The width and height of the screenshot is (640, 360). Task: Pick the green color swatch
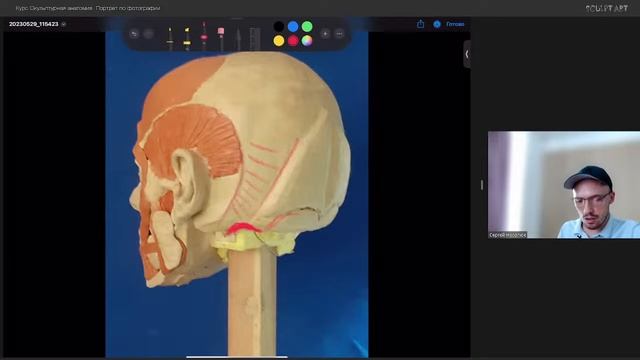click(307, 27)
